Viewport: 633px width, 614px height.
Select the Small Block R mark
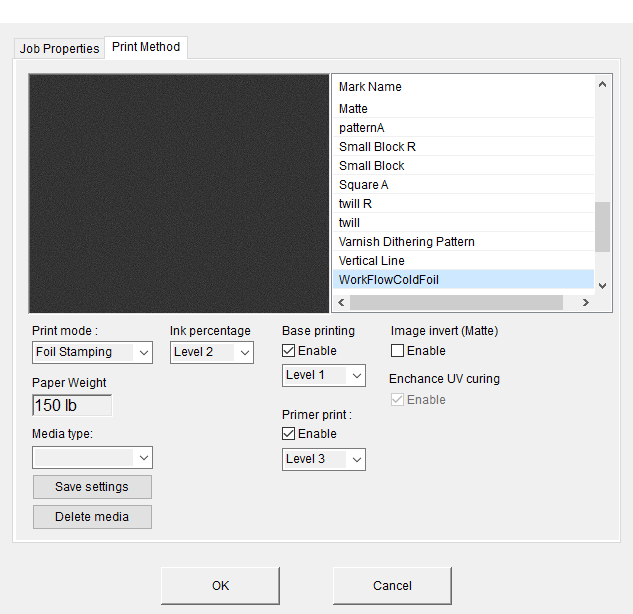pyautogui.click(x=463, y=147)
